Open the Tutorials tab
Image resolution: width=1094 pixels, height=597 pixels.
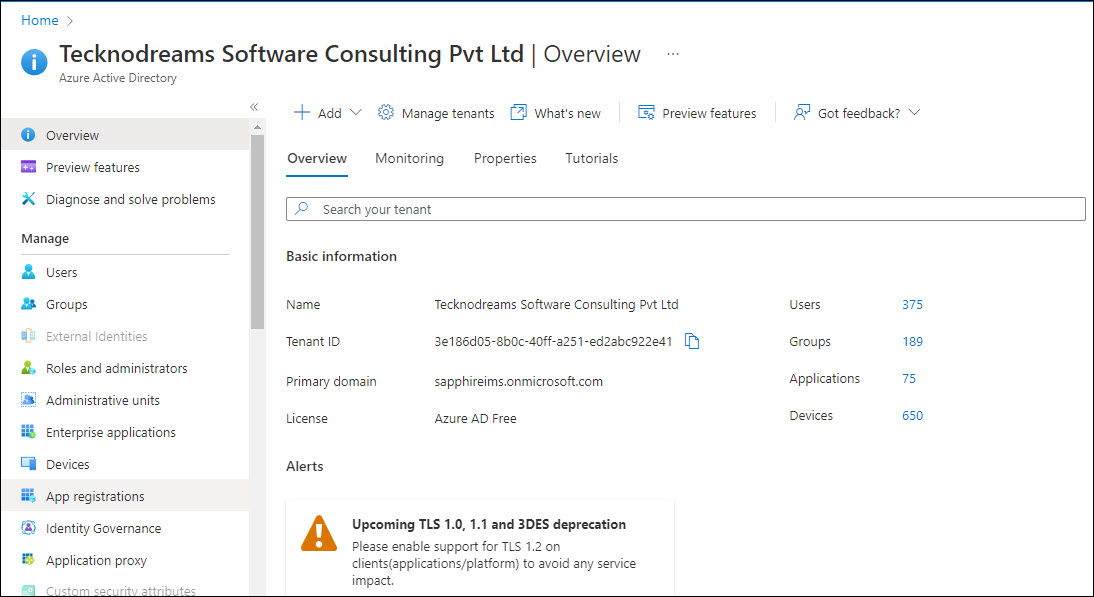click(591, 158)
